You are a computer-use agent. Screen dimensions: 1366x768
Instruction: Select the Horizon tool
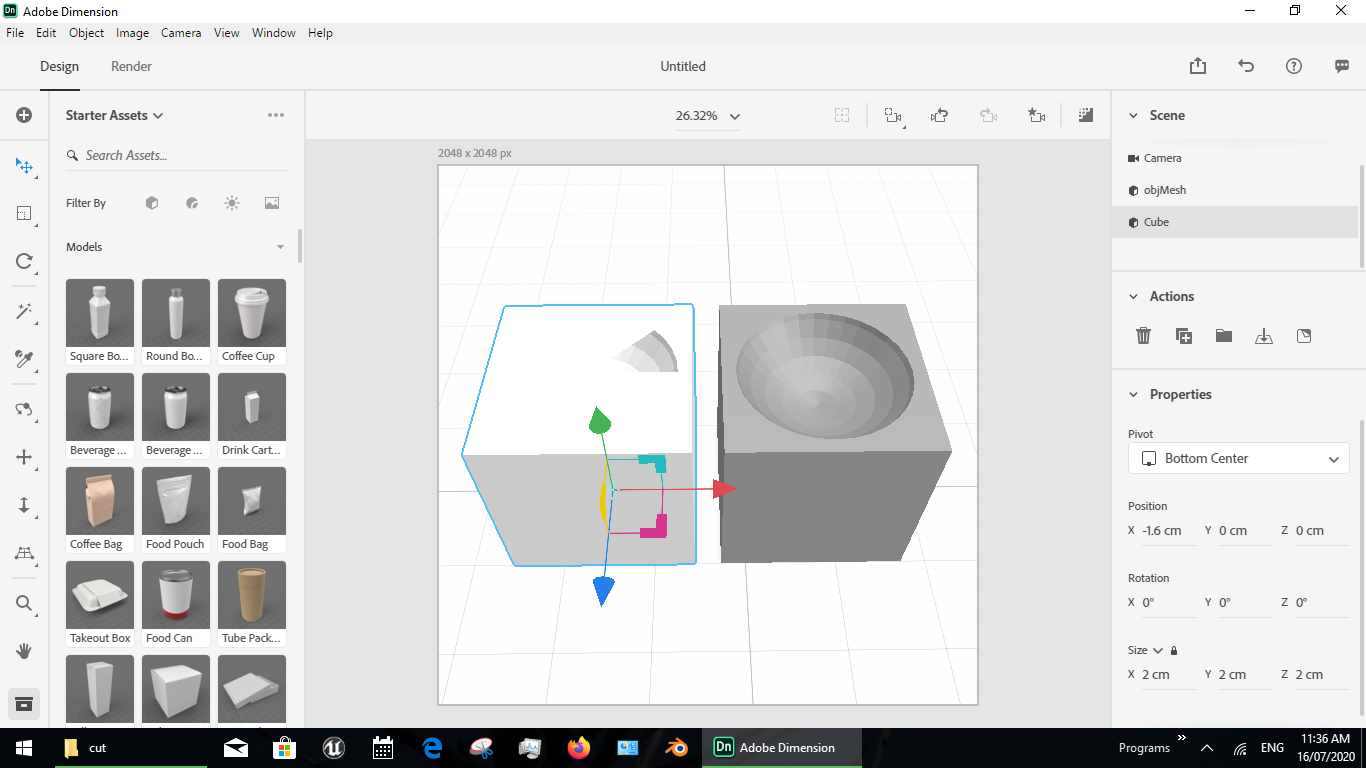tap(24, 553)
